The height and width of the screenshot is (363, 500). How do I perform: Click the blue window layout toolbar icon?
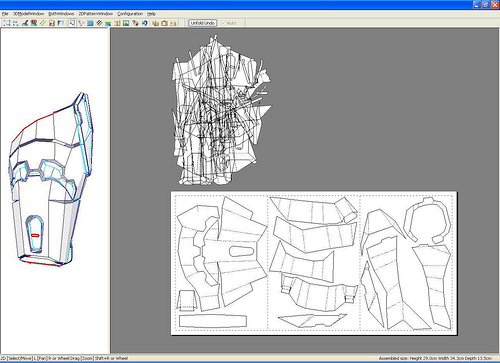click(x=61, y=23)
